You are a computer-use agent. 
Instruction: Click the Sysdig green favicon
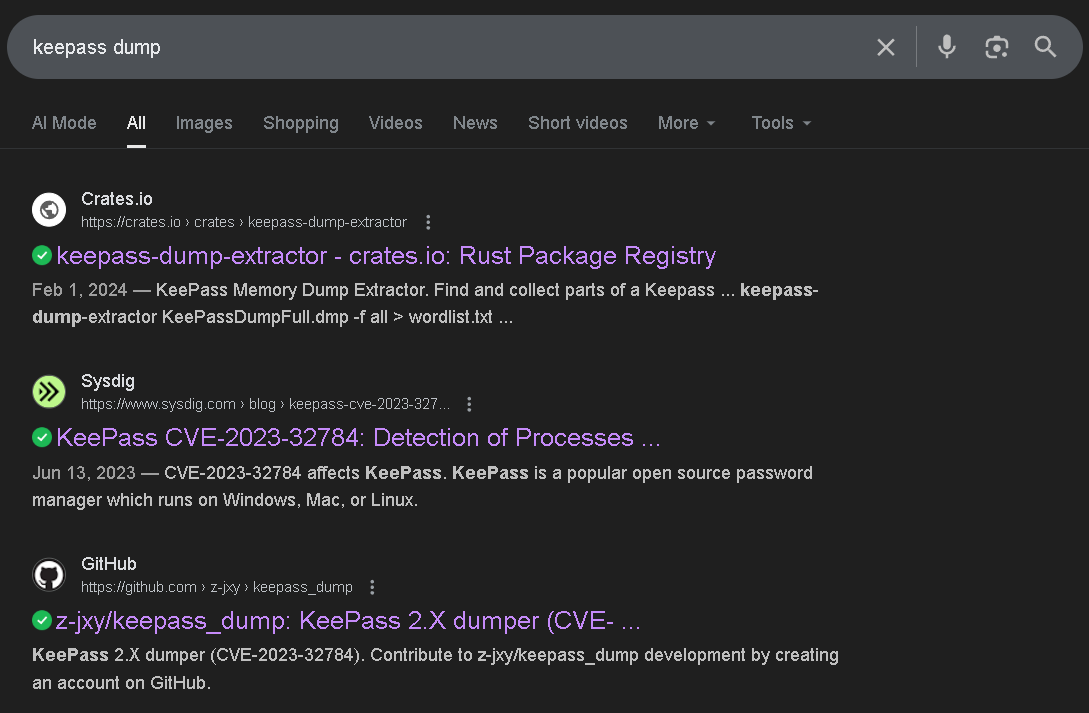point(49,392)
